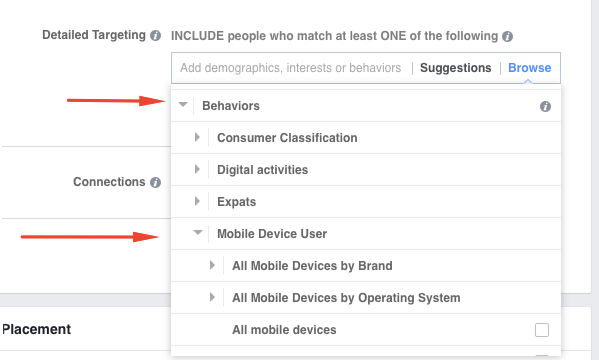Expand All Mobile Devices by Brand arrow

[x=212, y=265]
